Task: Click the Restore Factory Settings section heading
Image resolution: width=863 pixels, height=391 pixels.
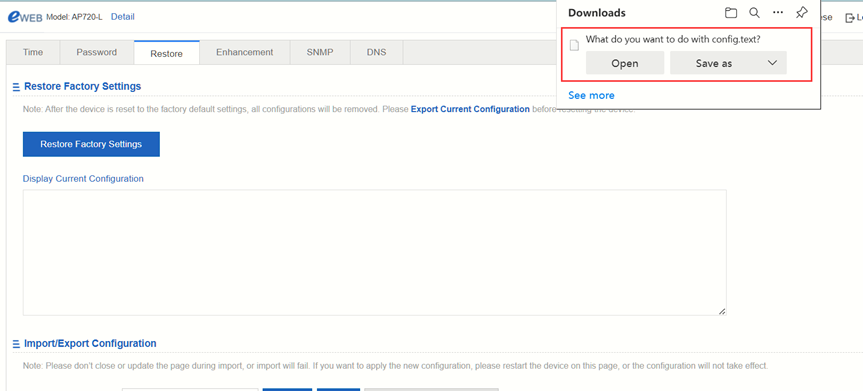Action: pos(83,86)
